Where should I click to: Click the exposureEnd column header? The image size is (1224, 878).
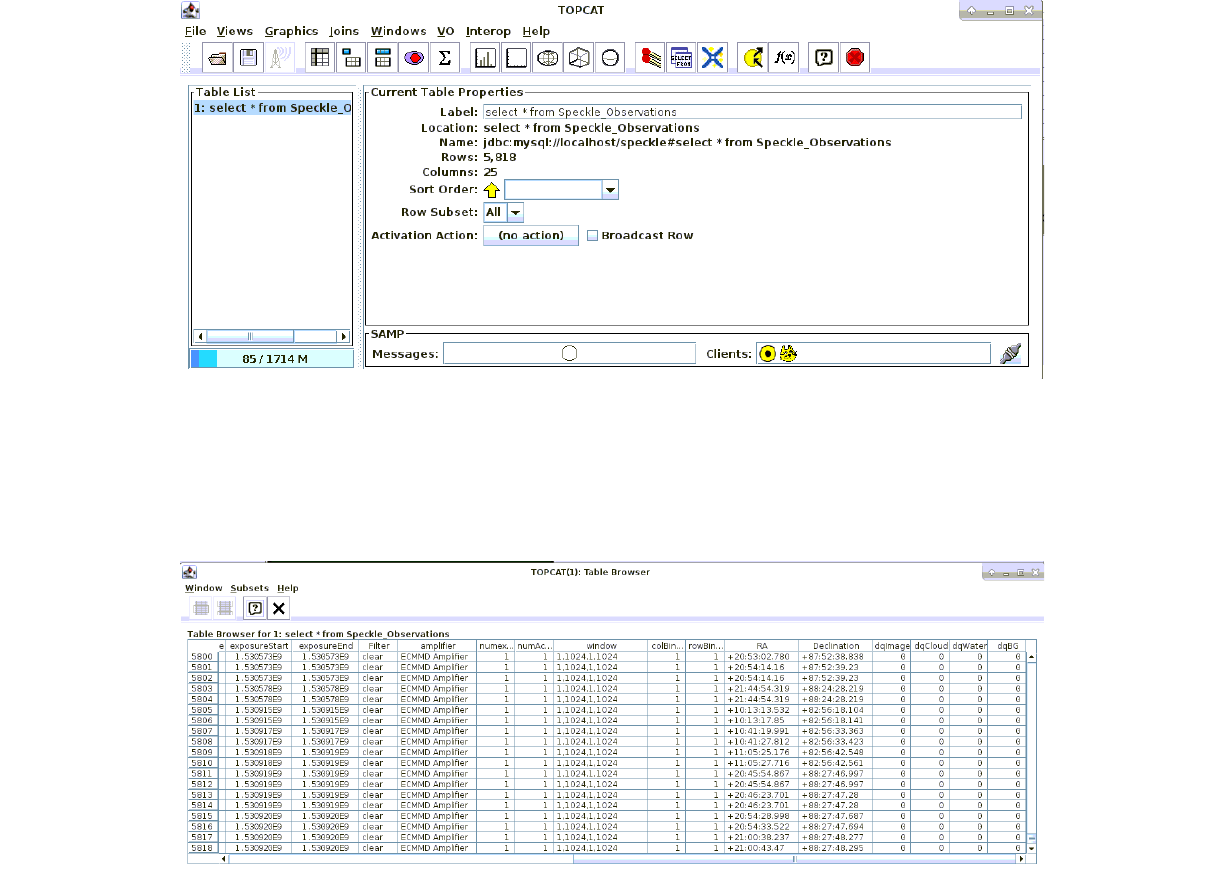325,646
